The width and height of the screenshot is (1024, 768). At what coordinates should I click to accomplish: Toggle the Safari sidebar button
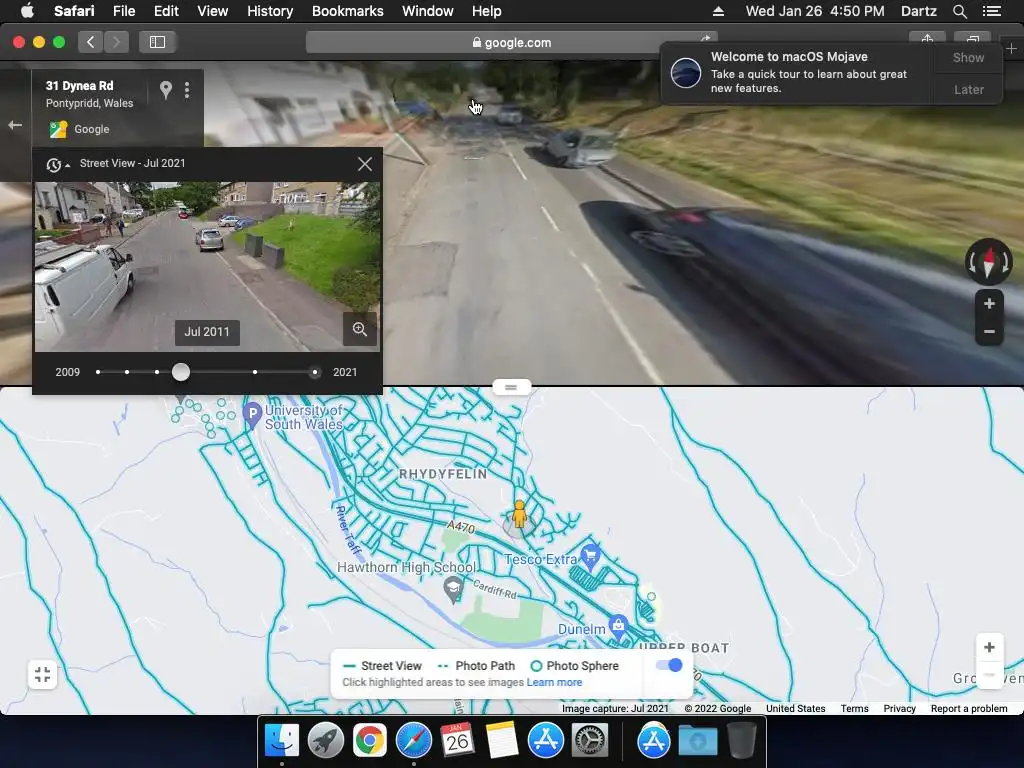(x=157, y=42)
